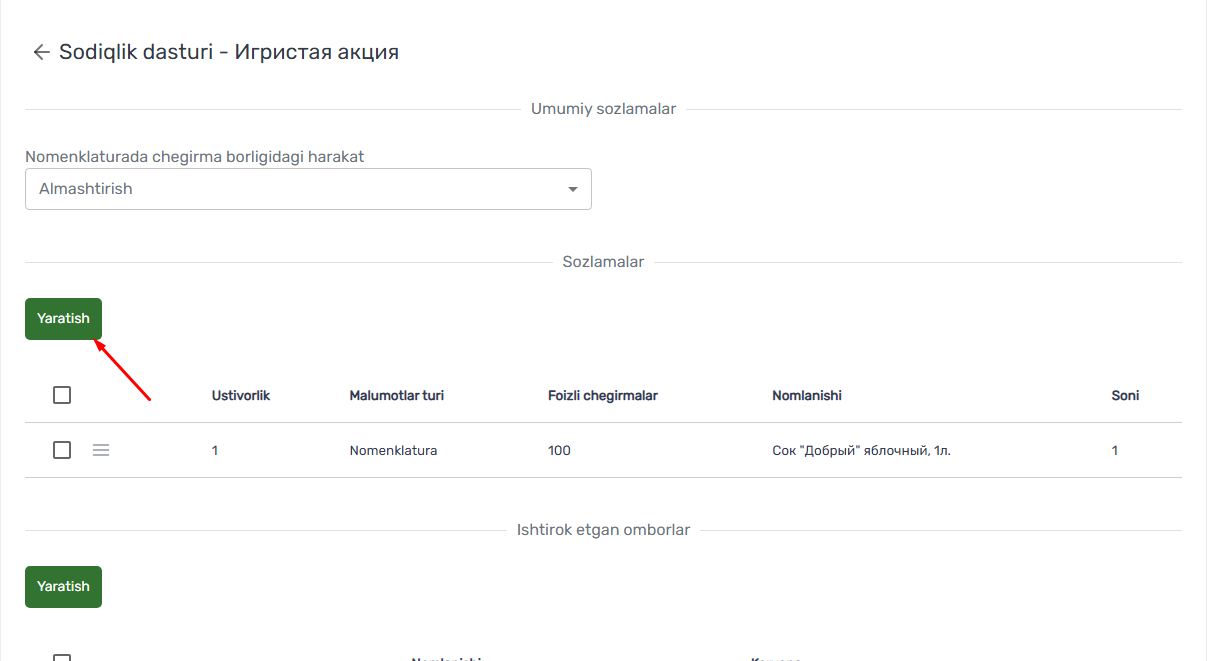The image size is (1207, 661).
Task: Click the Ishtirok etgan omborlar section label
Action: pos(603,530)
